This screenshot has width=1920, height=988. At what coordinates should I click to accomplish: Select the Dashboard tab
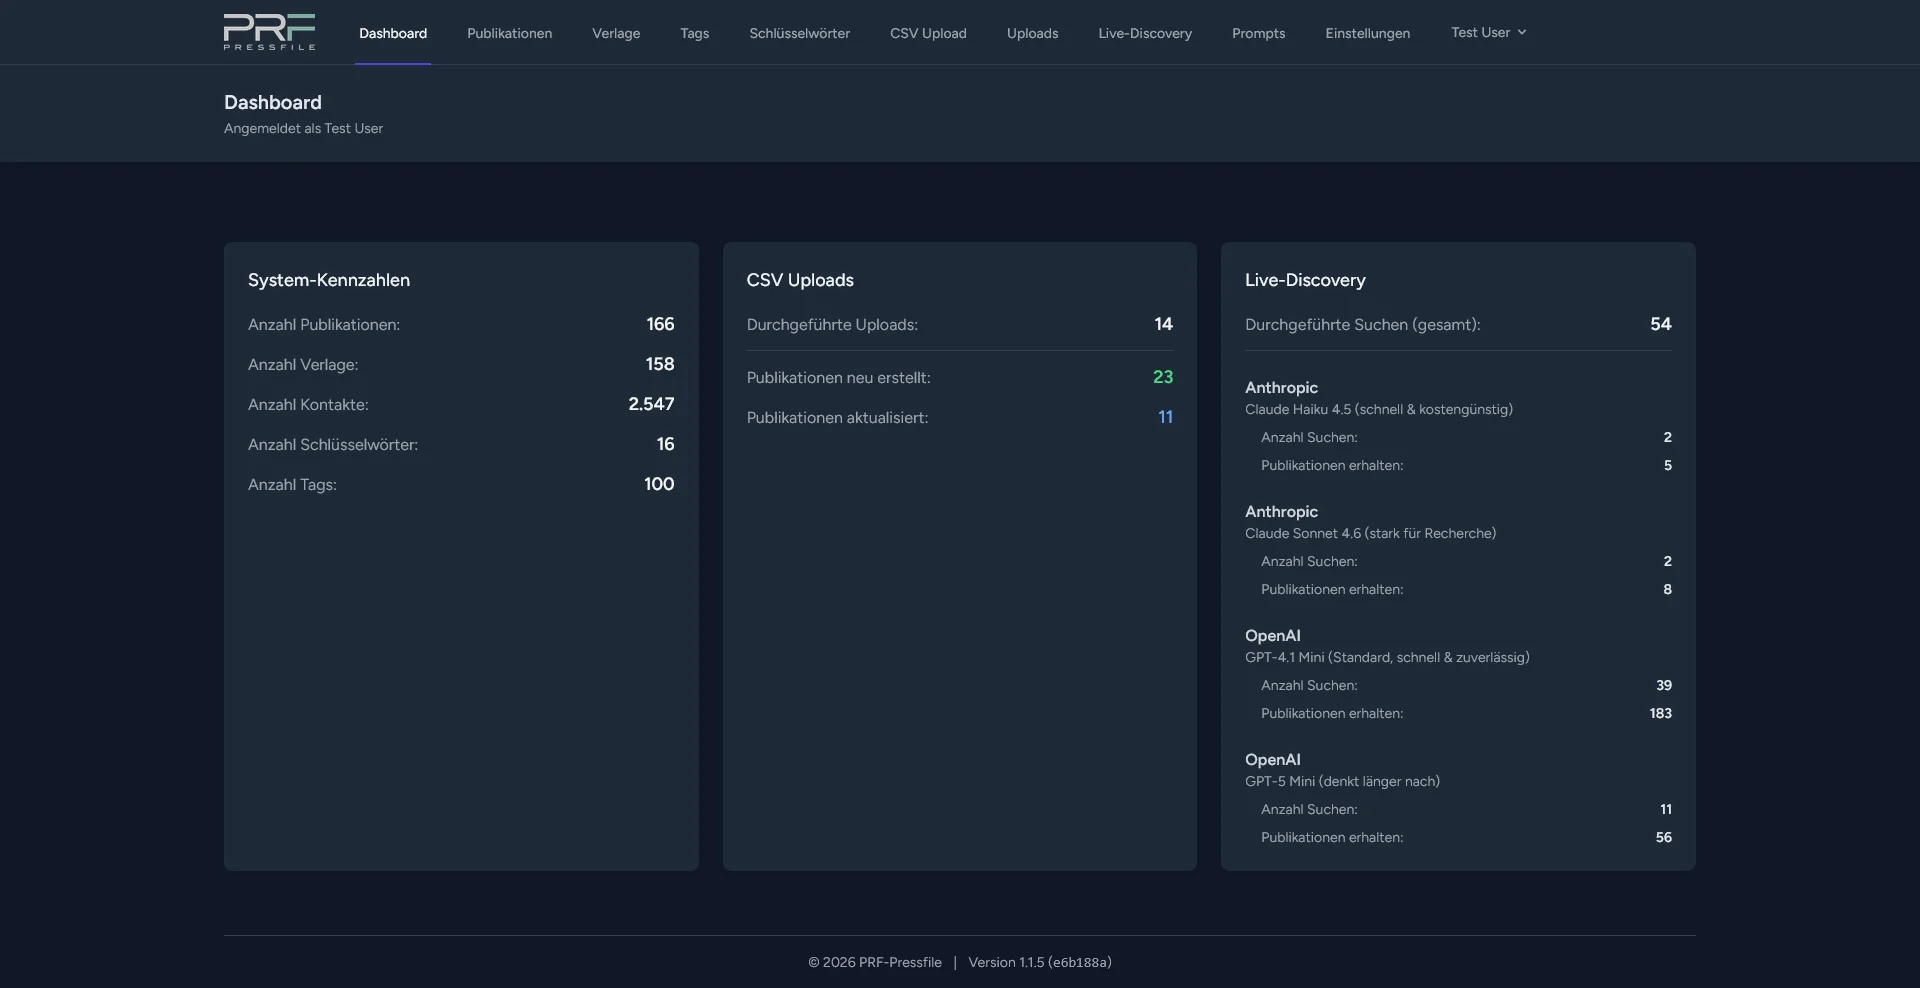[x=393, y=33]
